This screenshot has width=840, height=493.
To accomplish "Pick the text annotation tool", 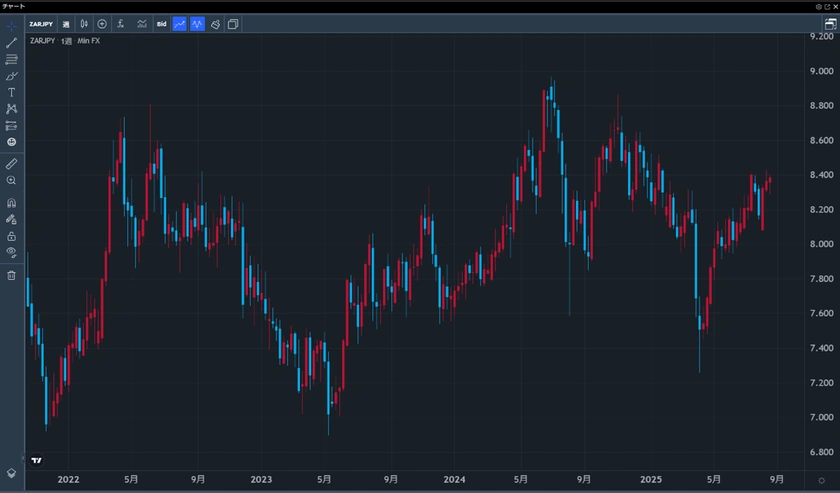I will [11, 92].
